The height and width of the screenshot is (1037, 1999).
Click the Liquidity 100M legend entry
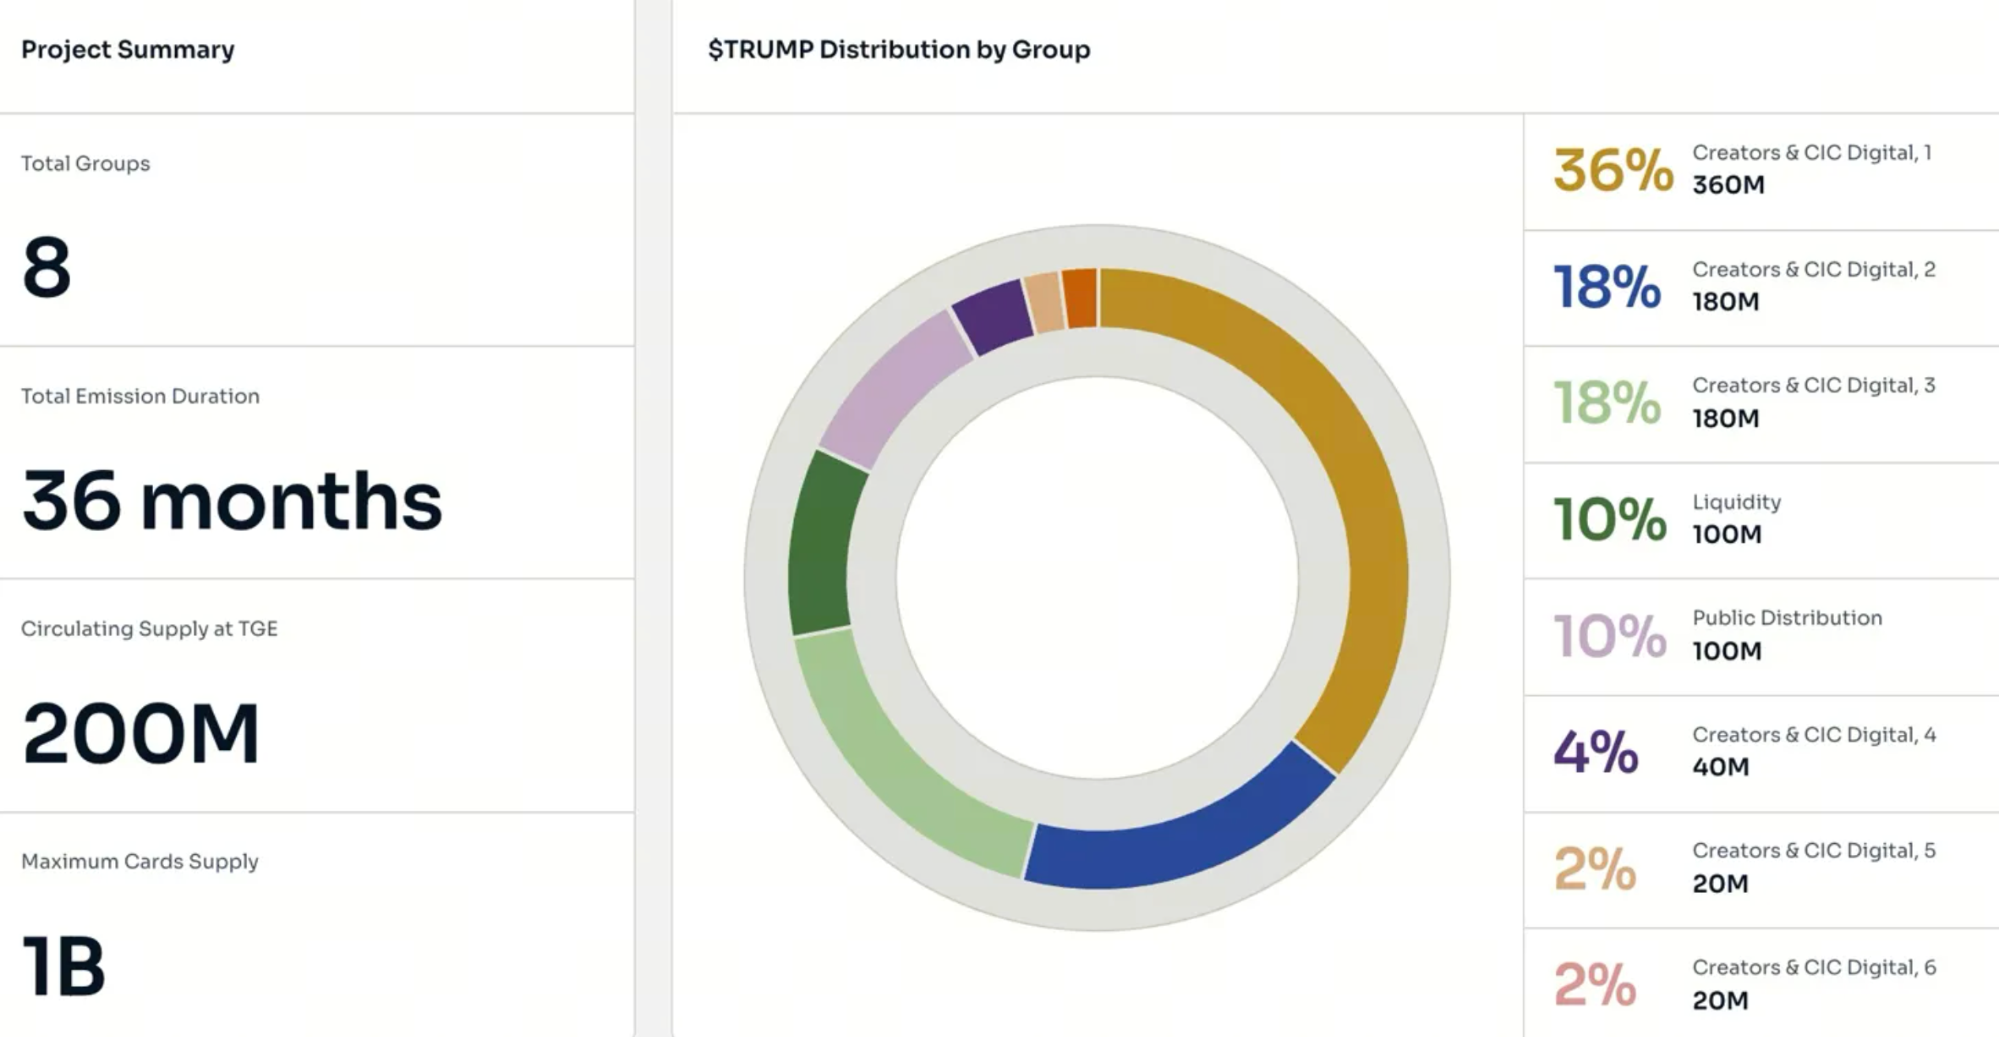[x=1760, y=519]
